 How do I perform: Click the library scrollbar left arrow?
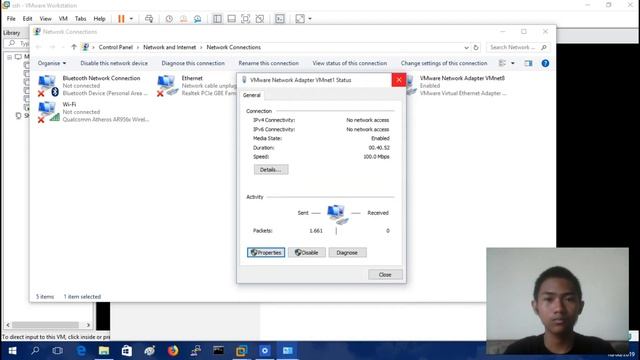pyautogui.click(x=8, y=325)
